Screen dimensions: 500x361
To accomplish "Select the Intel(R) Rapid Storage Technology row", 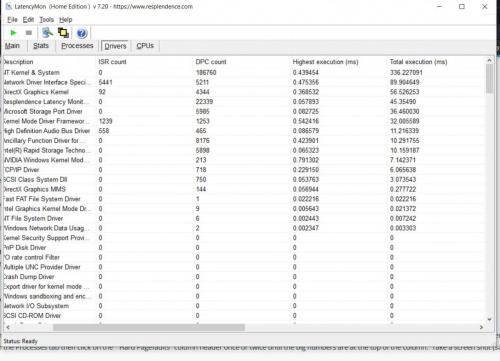I will coord(244,150).
